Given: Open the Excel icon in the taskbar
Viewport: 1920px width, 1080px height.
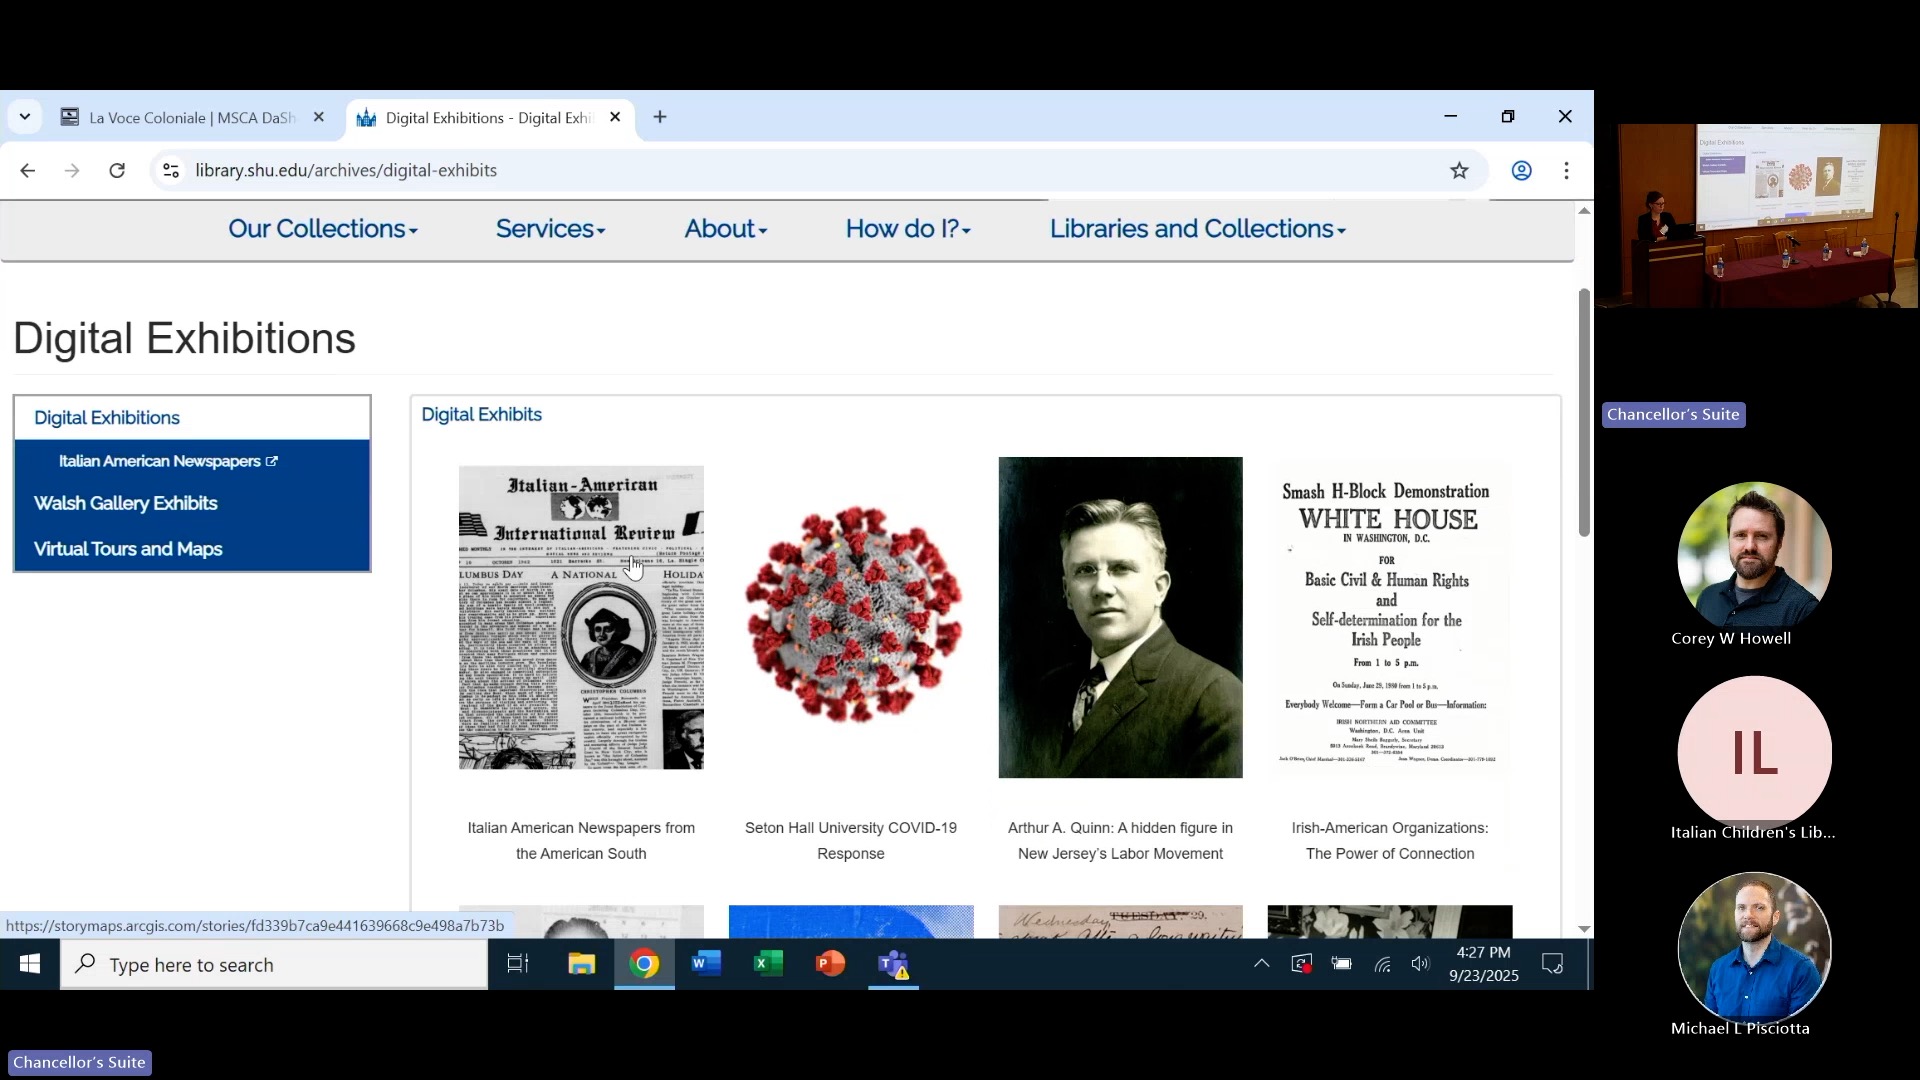Looking at the screenshot, I should [x=768, y=964].
